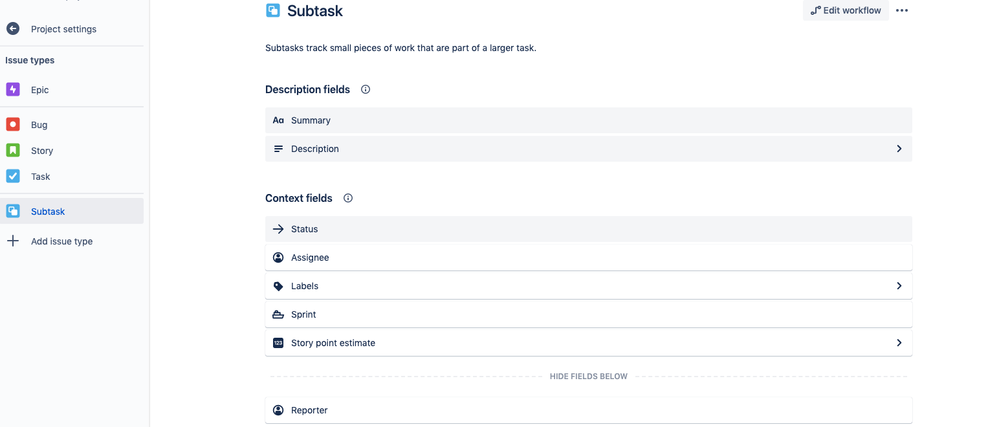Open the three-dot more options menu
999x427 pixels.
(x=902, y=11)
